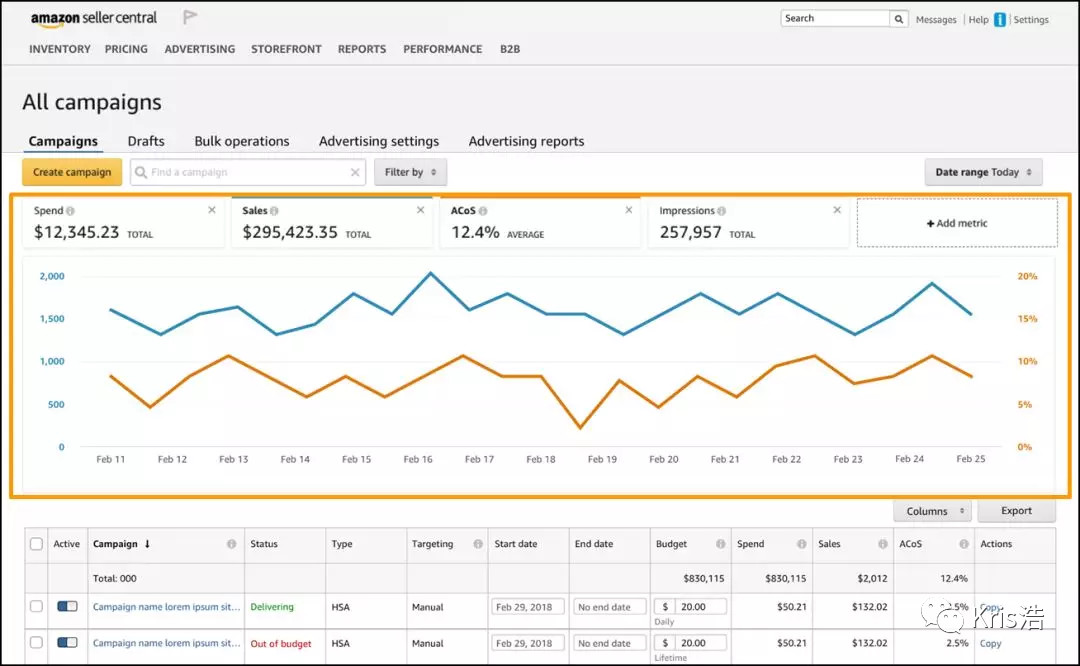Toggle active switch for the Delivering campaign
The width and height of the screenshot is (1080, 666).
[67, 606]
